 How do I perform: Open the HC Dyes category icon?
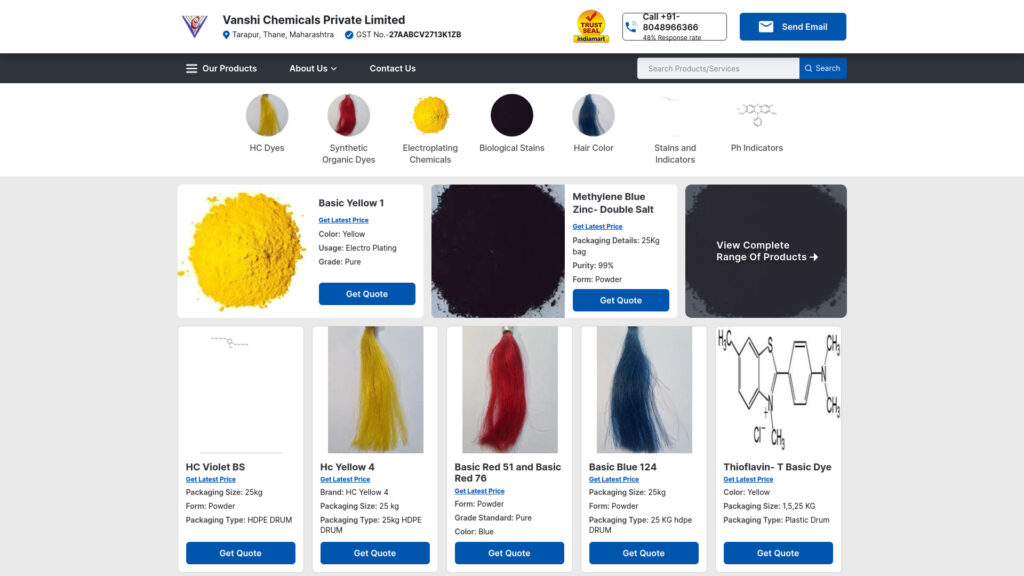(x=266, y=115)
